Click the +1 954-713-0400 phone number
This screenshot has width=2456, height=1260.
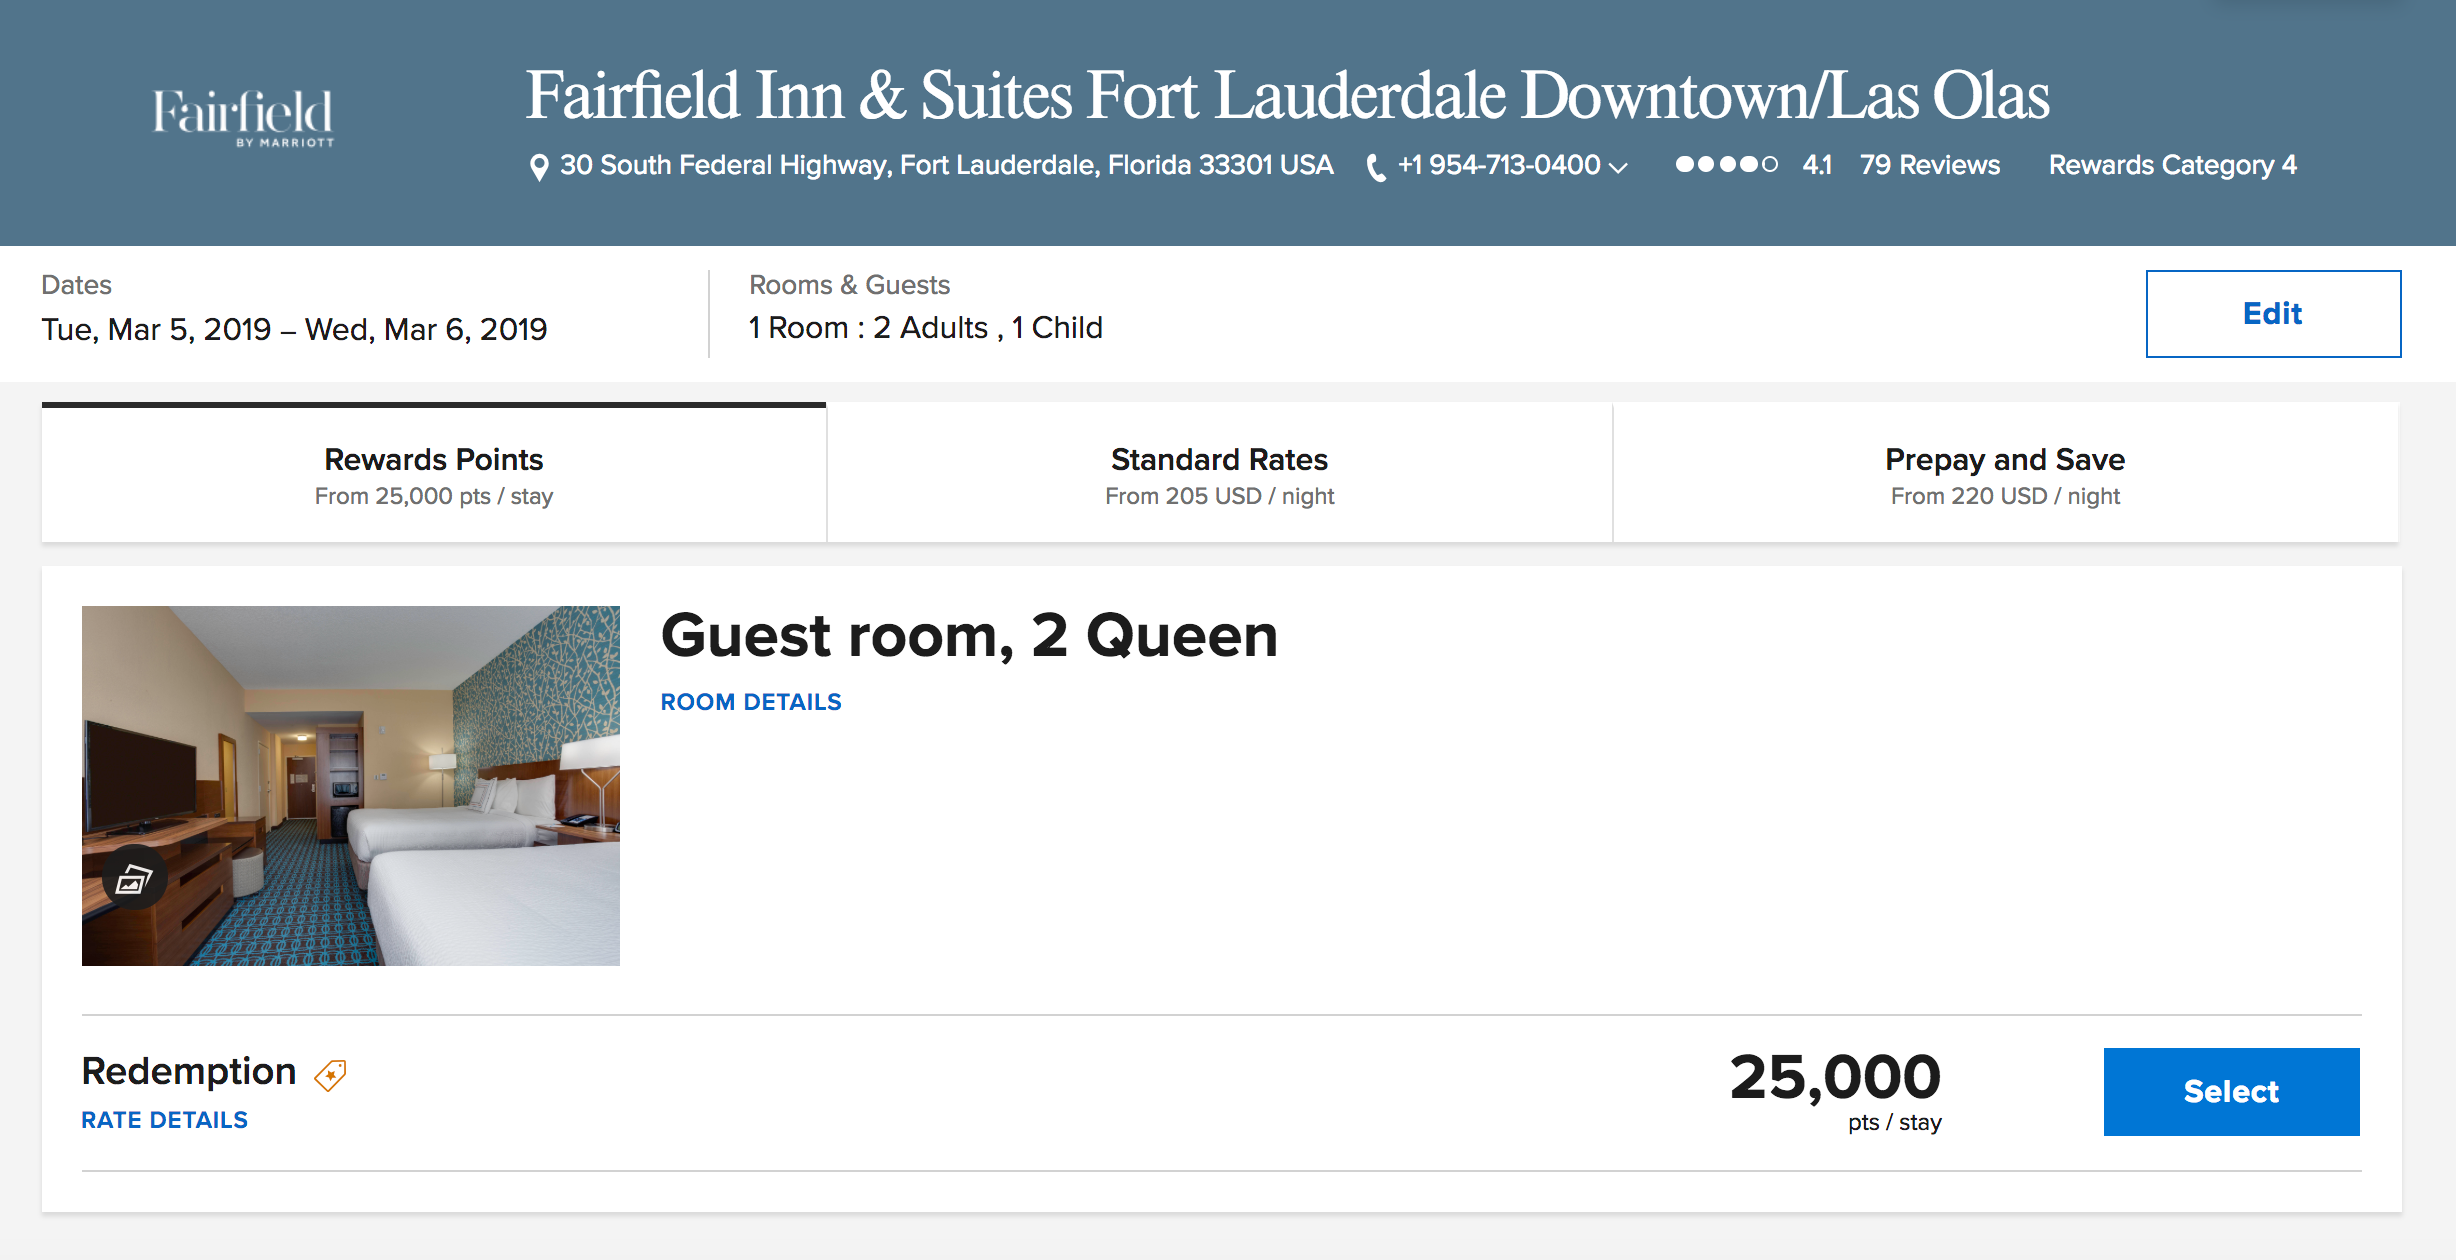click(x=1498, y=165)
